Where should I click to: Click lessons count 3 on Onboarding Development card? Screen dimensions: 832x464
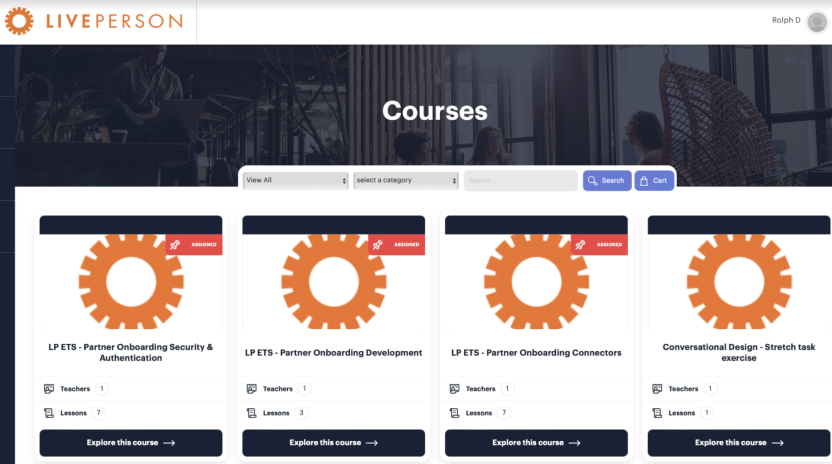[301, 413]
